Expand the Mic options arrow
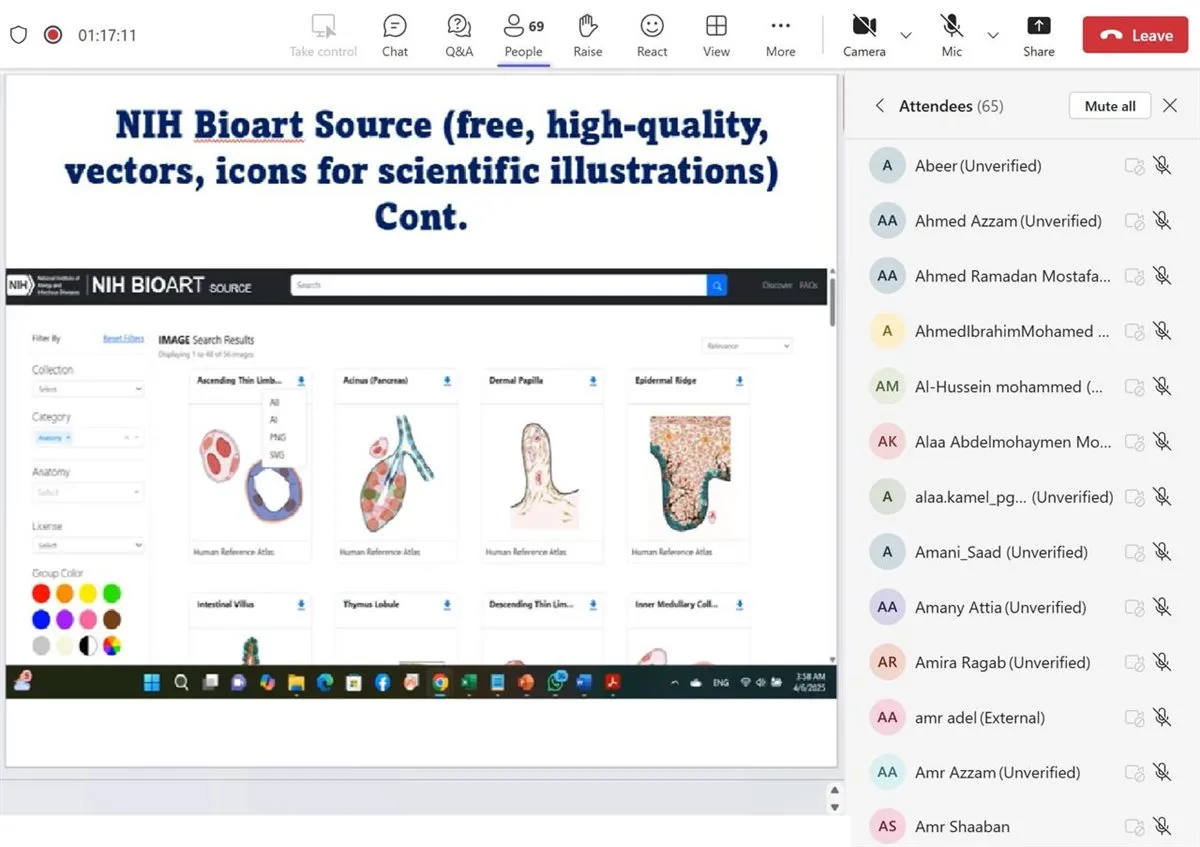 993,35
